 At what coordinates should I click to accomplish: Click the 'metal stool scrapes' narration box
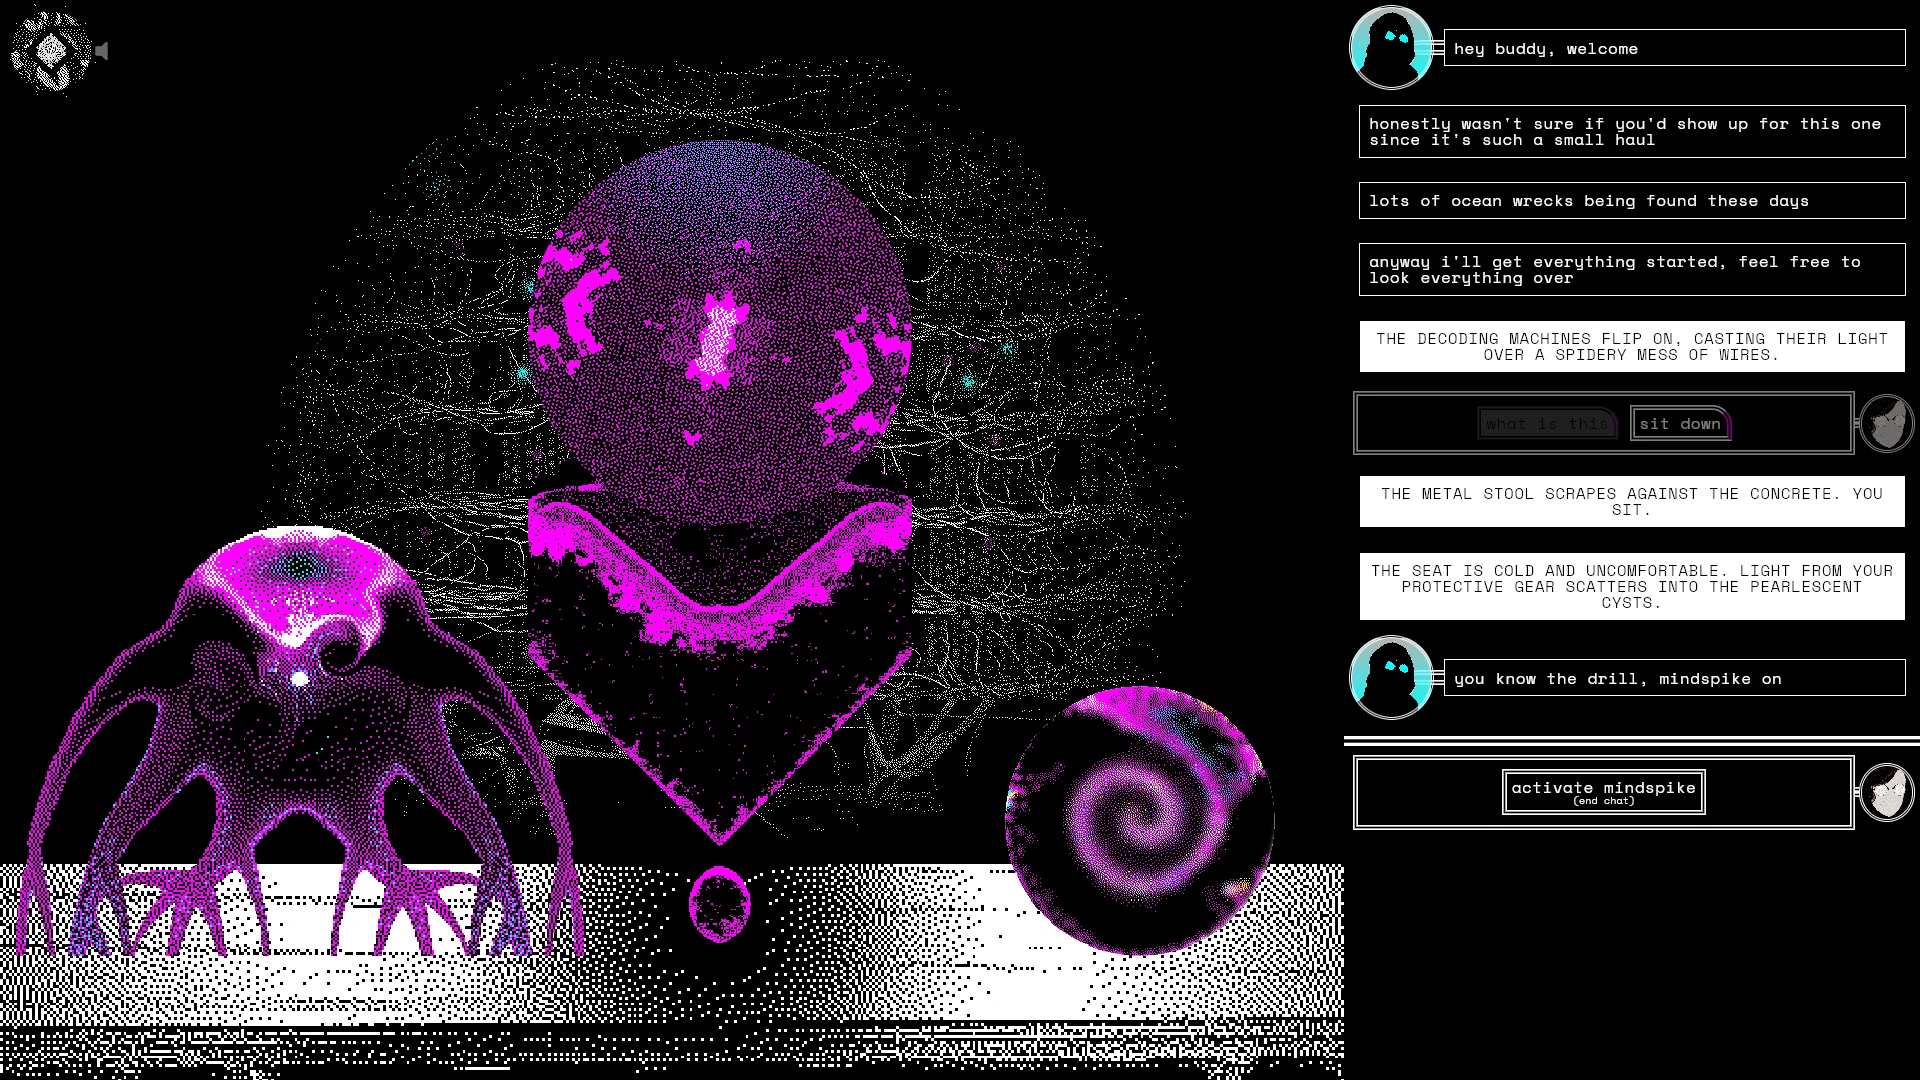coord(1631,501)
